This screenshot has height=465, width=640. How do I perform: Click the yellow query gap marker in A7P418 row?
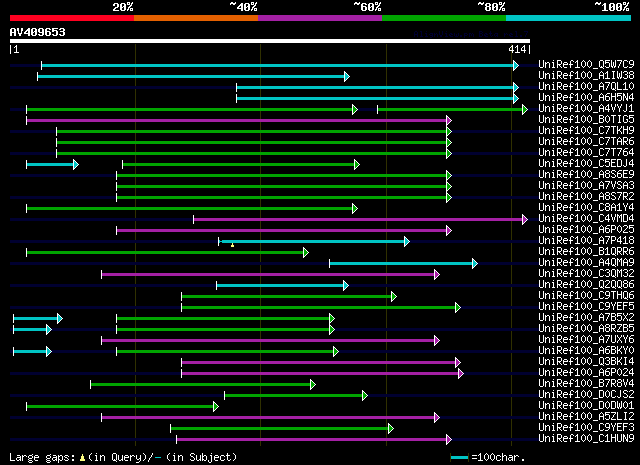[232, 245]
